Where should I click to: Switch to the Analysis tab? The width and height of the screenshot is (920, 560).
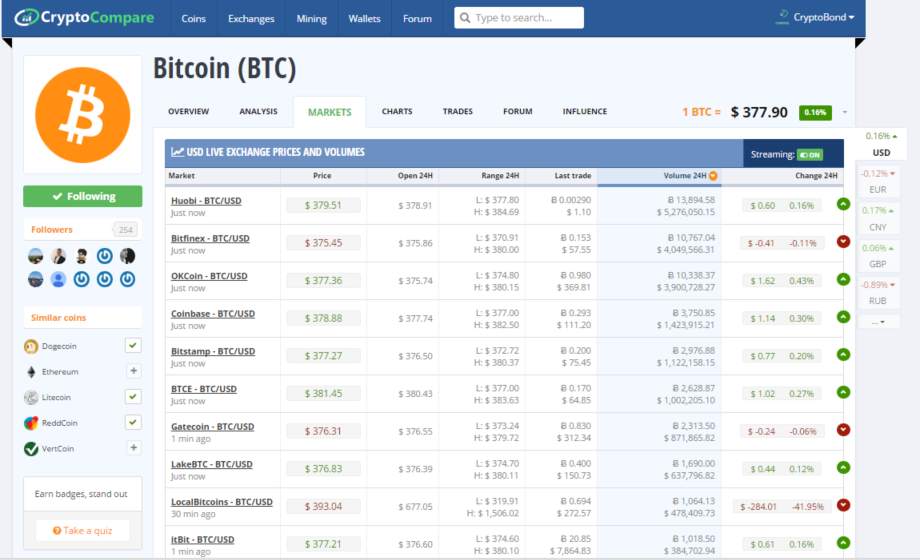pos(258,112)
